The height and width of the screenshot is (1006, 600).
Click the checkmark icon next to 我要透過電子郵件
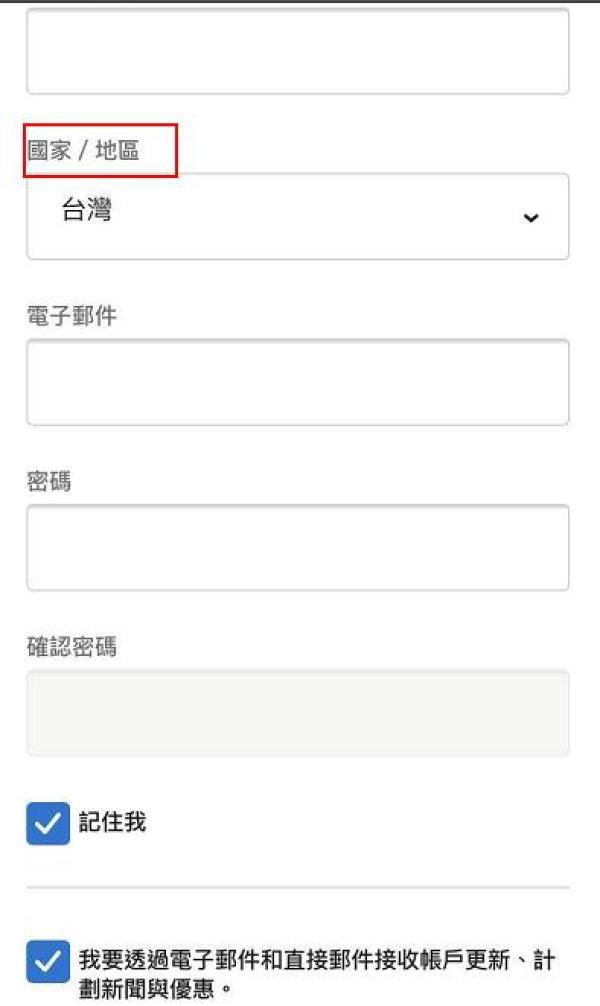pyautogui.click(x=48, y=962)
